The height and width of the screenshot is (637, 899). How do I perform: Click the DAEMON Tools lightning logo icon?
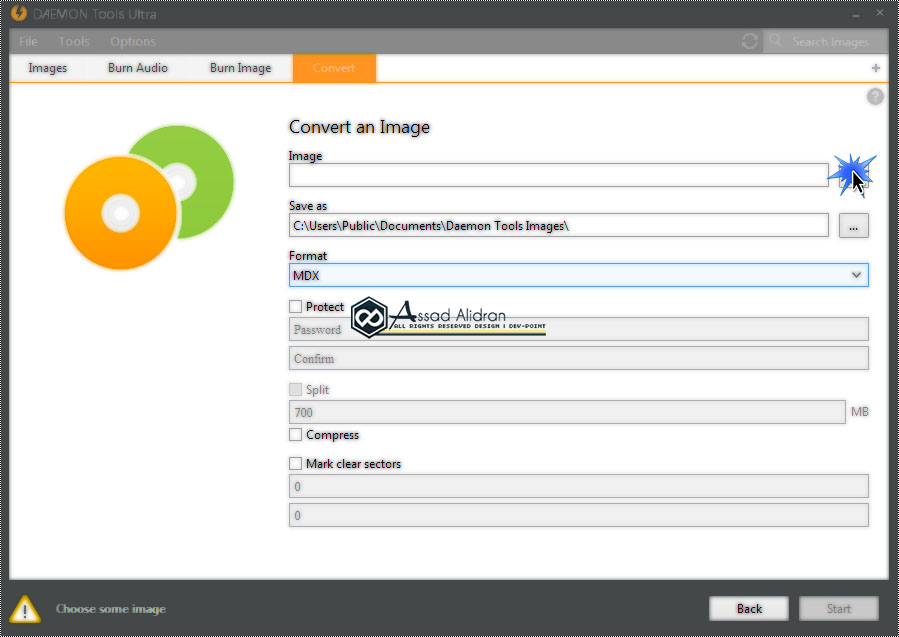click(x=19, y=13)
